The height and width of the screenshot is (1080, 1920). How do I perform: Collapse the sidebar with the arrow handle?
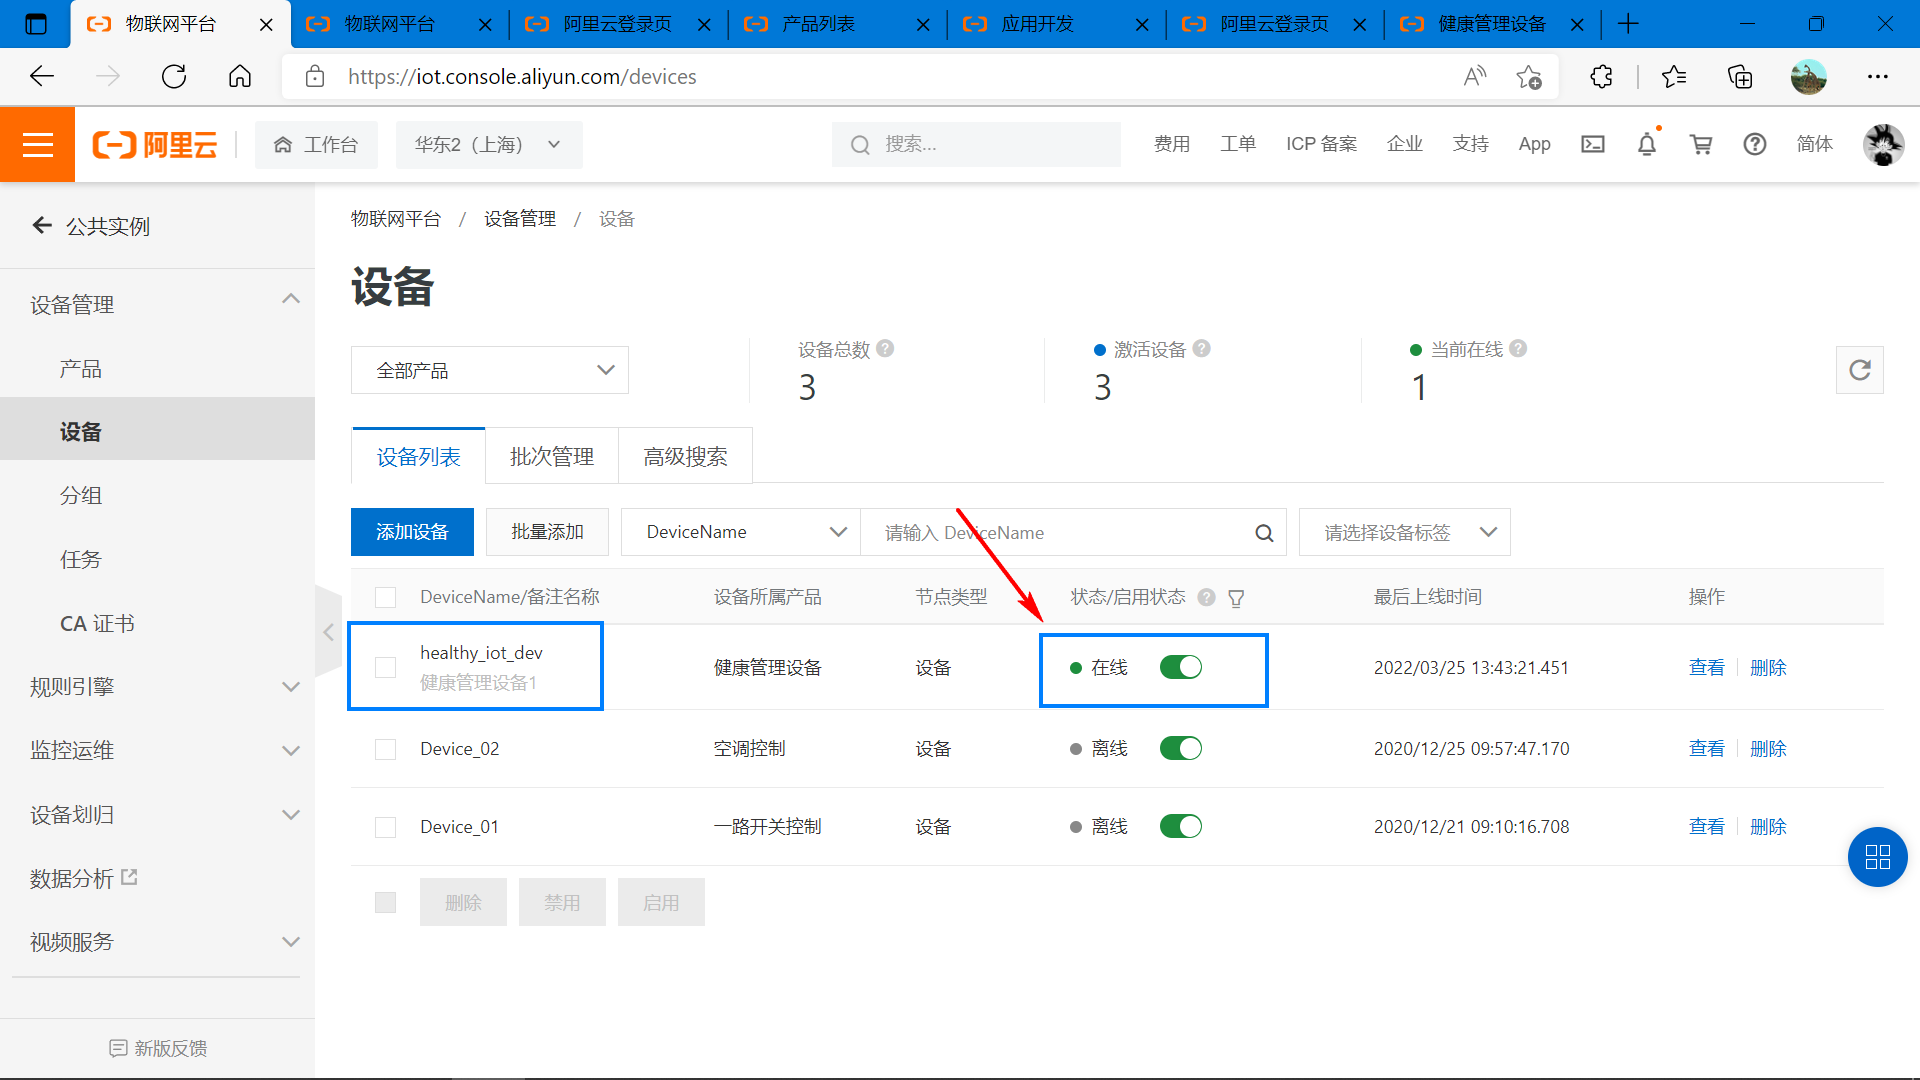[x=328, y=632]
